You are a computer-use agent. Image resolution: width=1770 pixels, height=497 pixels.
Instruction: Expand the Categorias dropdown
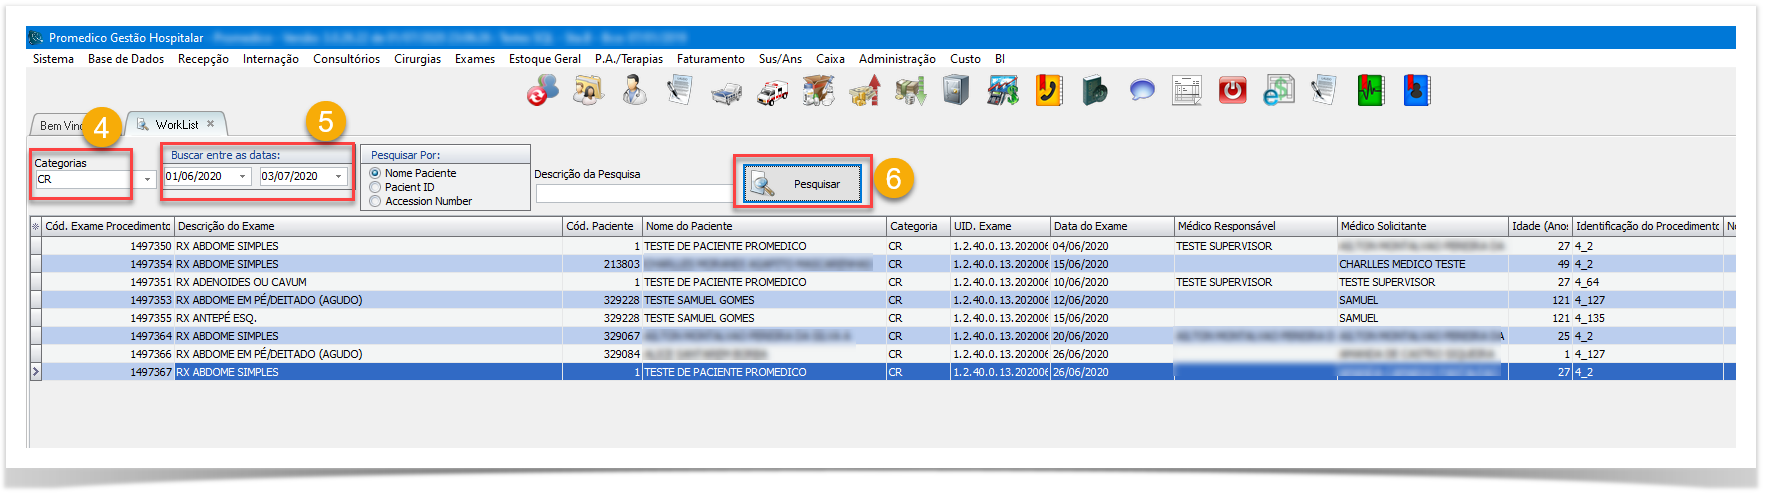click(x=147, y=180)
